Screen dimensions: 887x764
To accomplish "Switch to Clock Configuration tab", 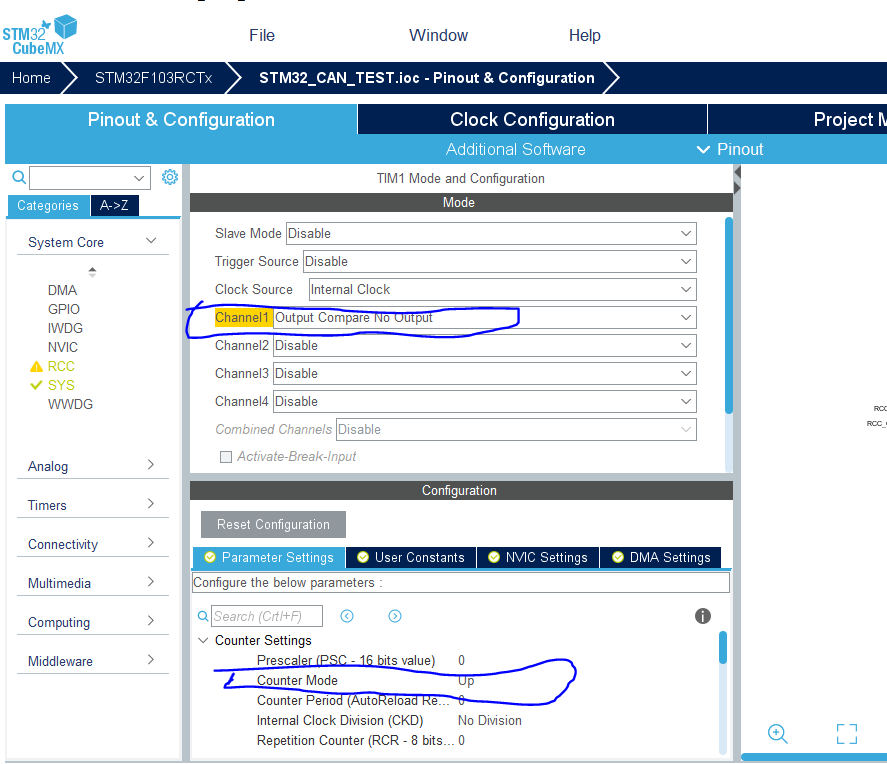I will coord(532,119).
